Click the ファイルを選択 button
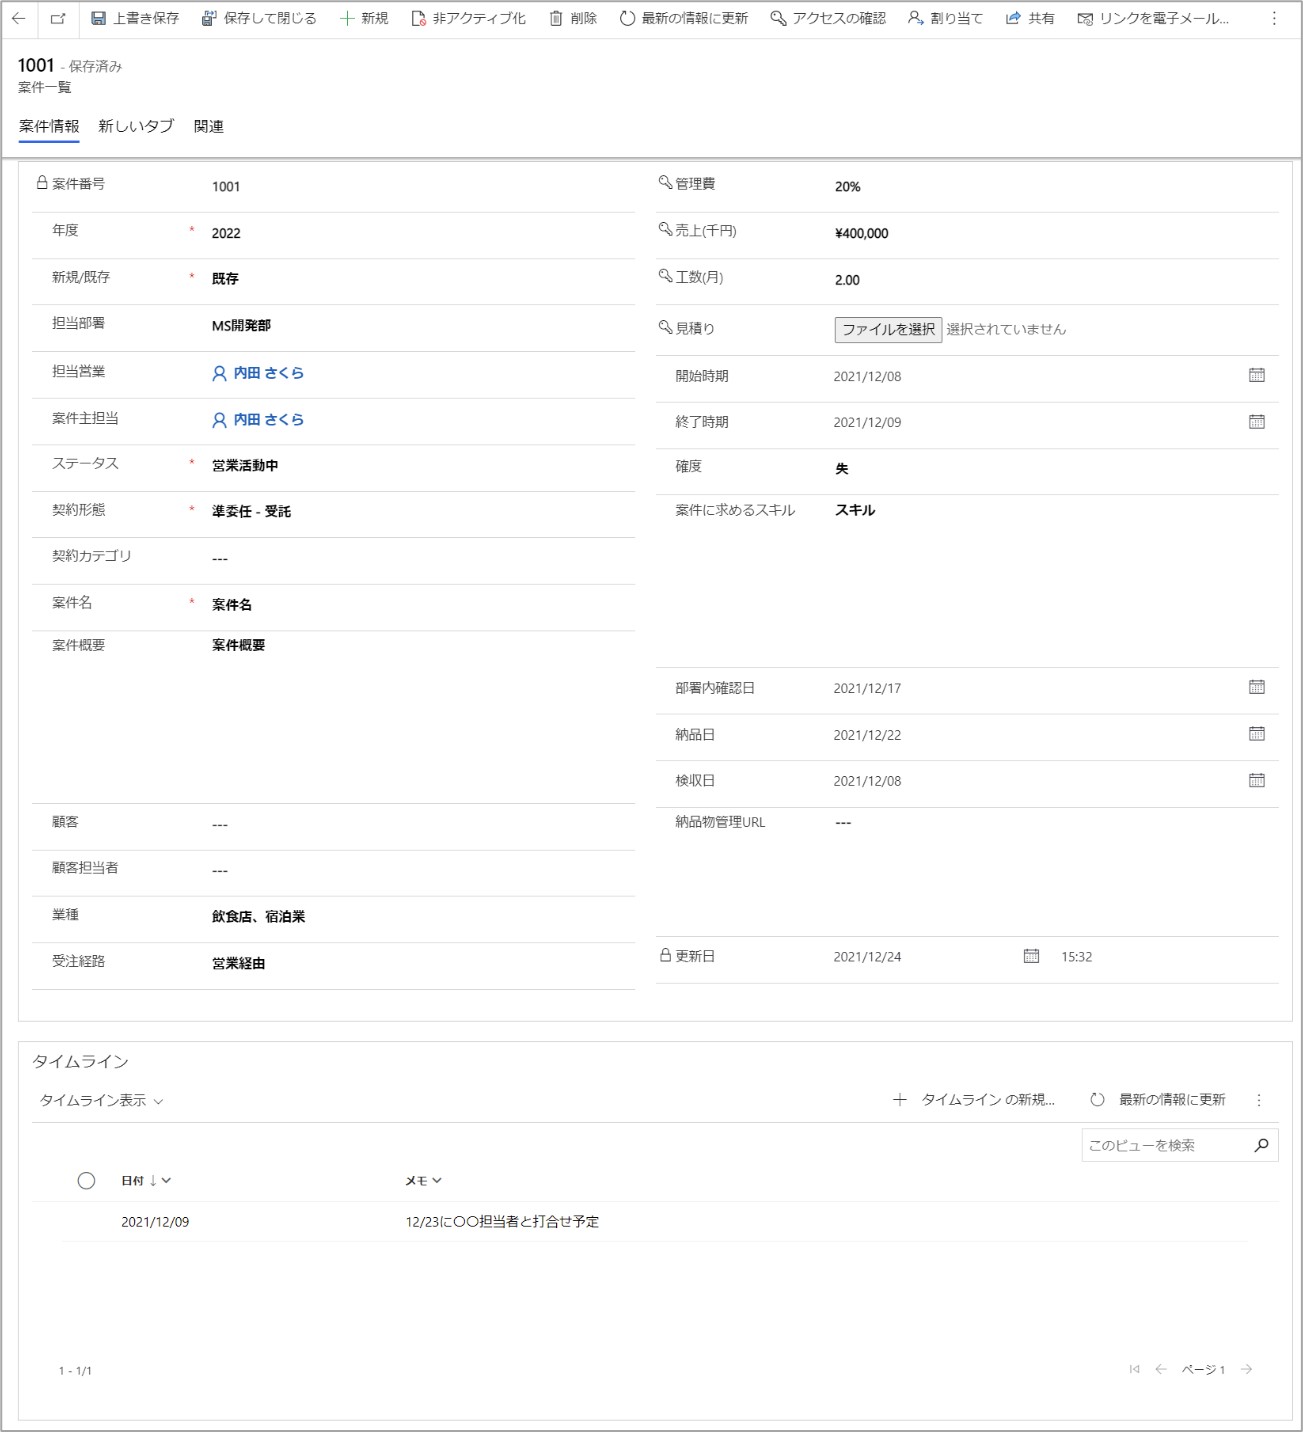This screenshot has height=1432, width=1303. click(887, 329)
